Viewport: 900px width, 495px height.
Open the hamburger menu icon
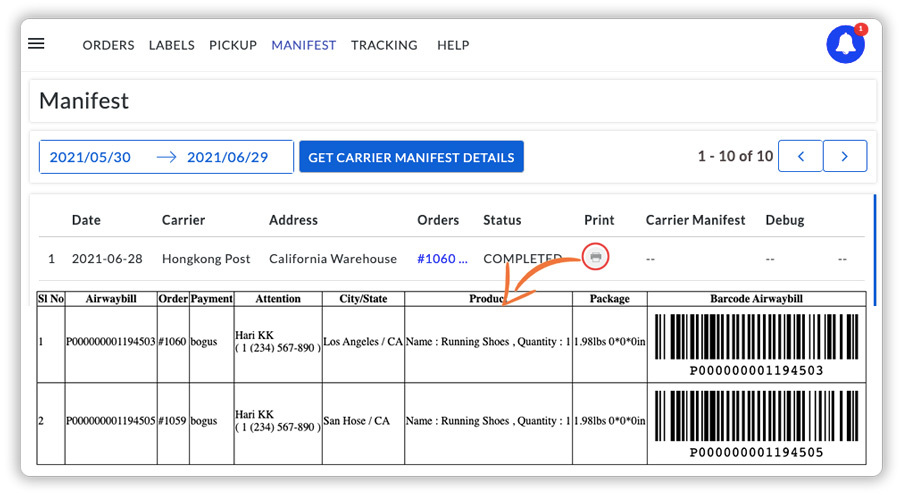click(36, 44)
